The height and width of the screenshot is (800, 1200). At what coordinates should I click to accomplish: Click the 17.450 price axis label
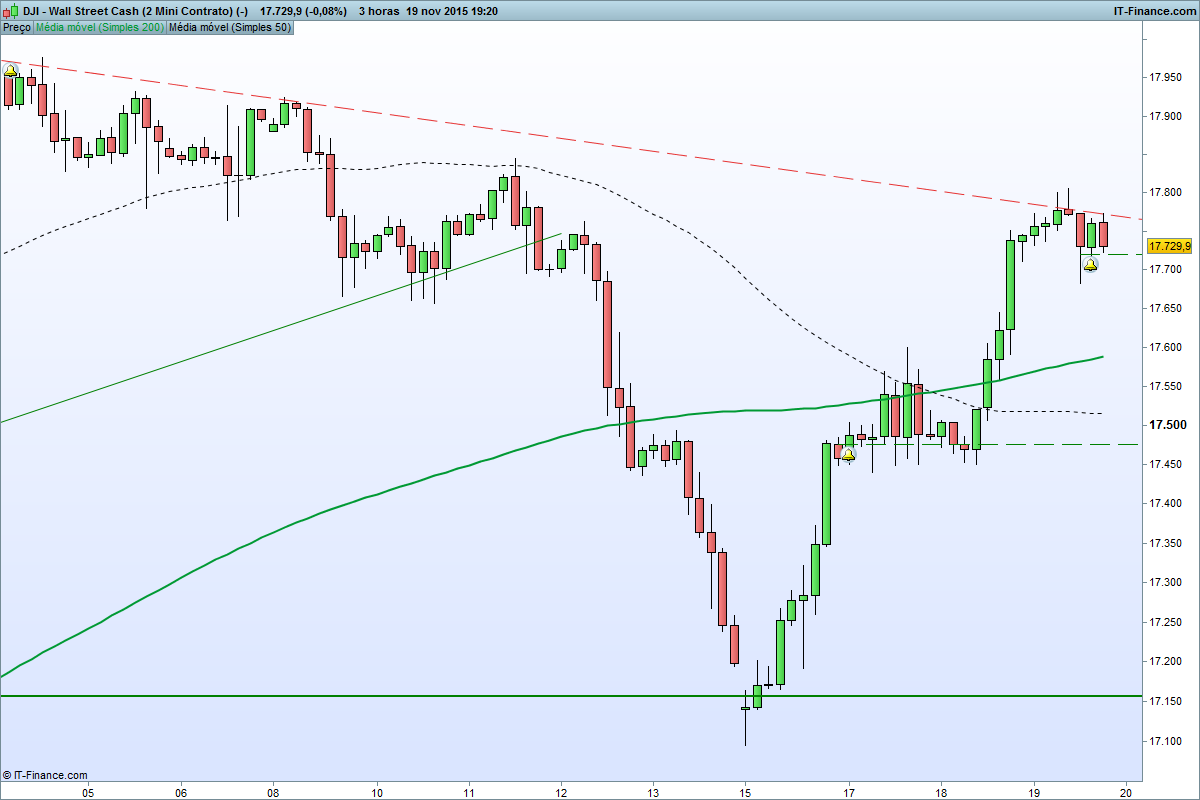pos(1165,464)
